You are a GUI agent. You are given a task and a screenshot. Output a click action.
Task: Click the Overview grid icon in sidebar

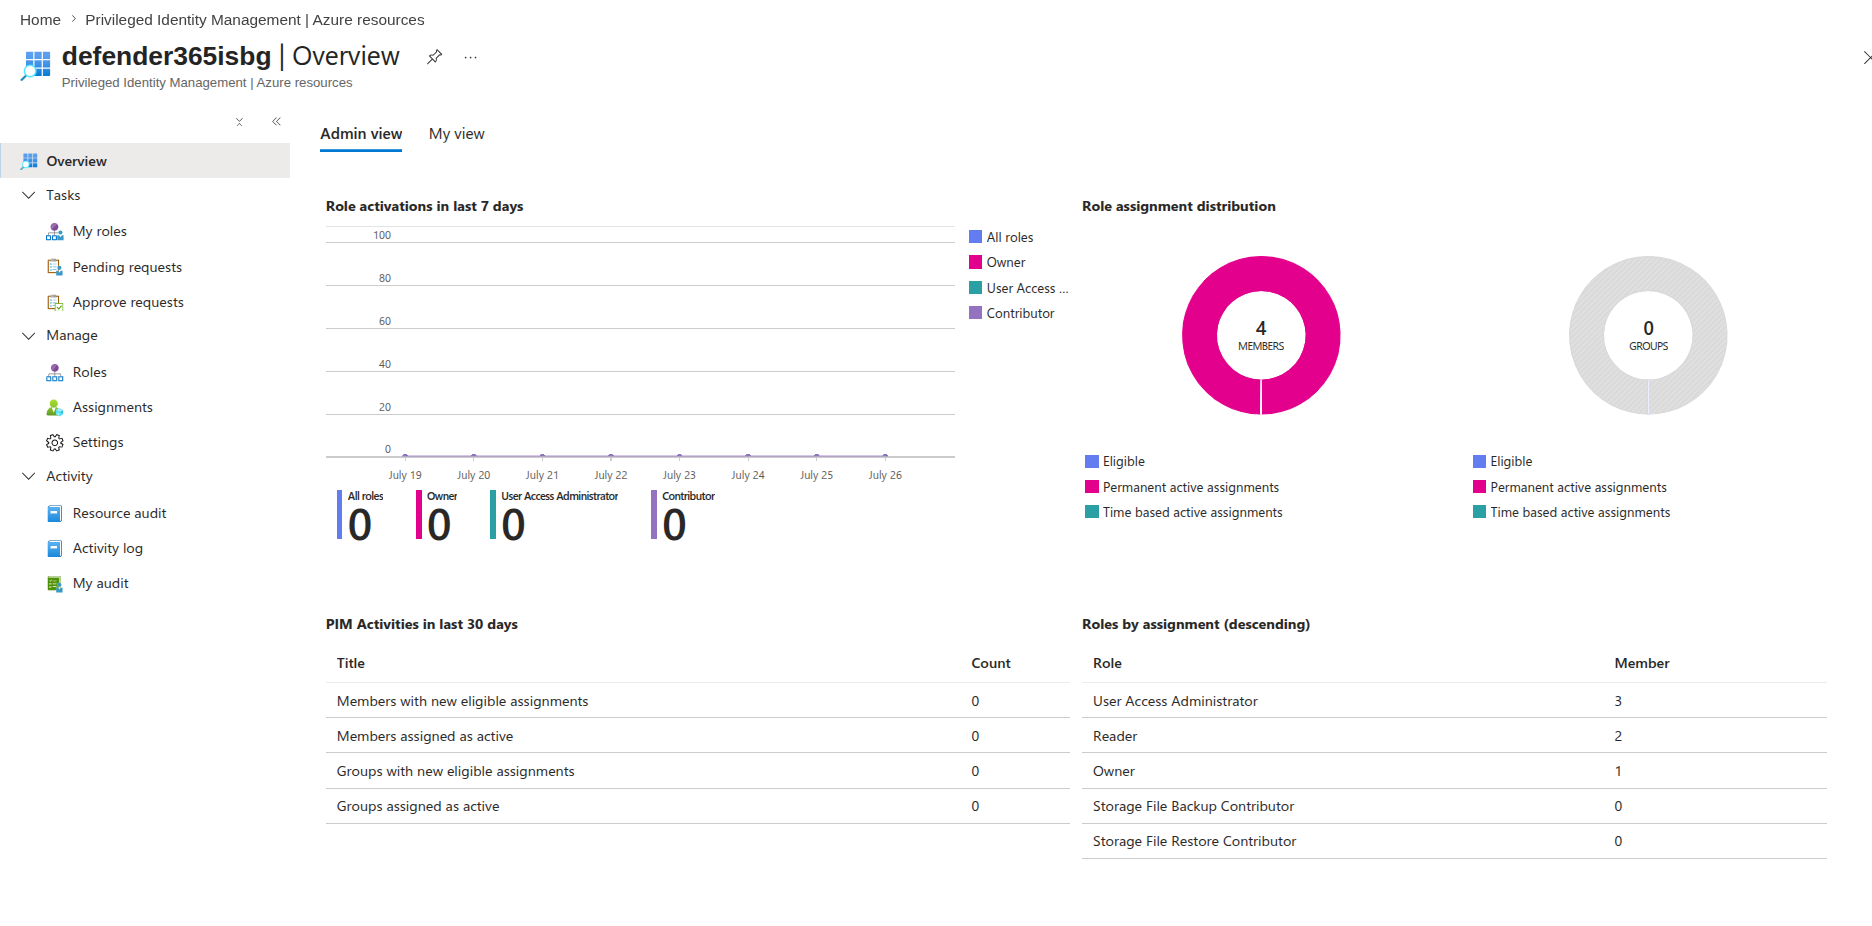click(29, 161)
